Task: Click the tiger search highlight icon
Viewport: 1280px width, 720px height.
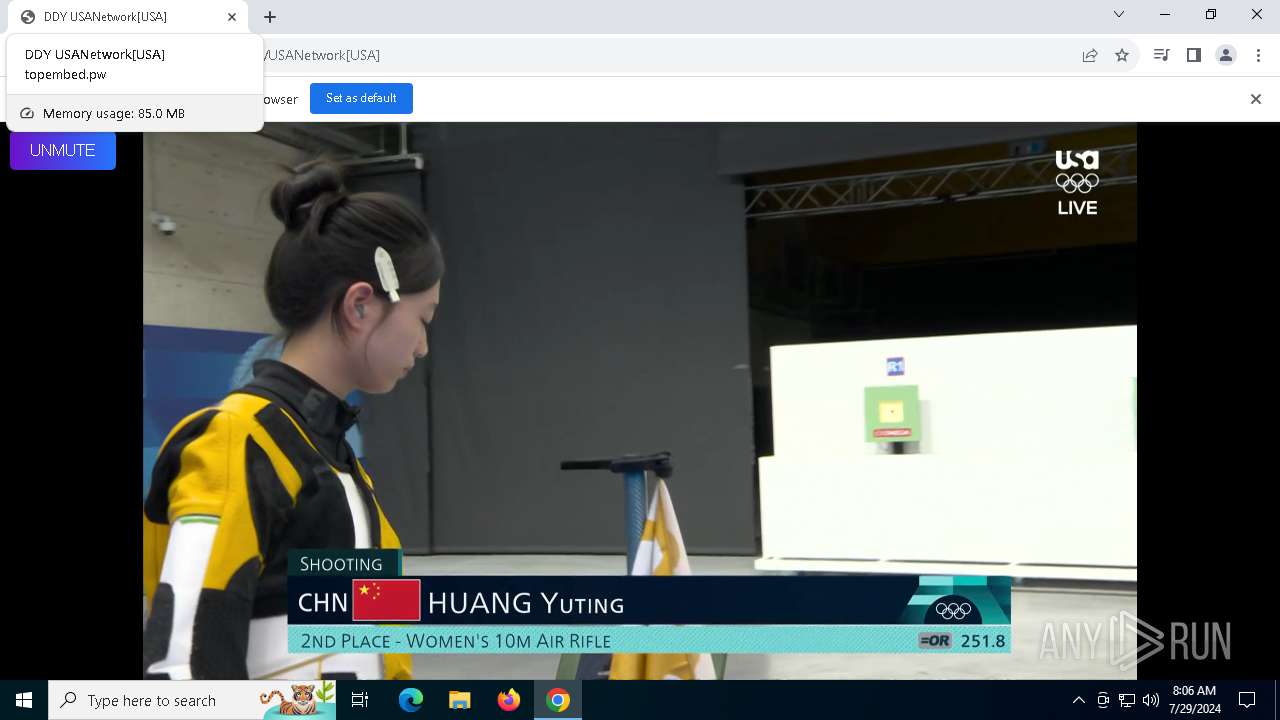Action: coord(298,700)
